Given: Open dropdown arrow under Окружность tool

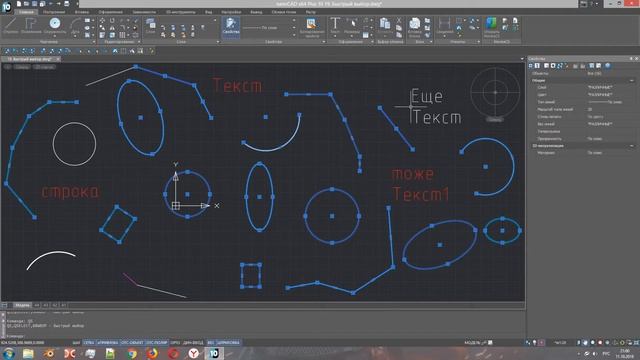Looking at the screenshot, I should [55, 36].
